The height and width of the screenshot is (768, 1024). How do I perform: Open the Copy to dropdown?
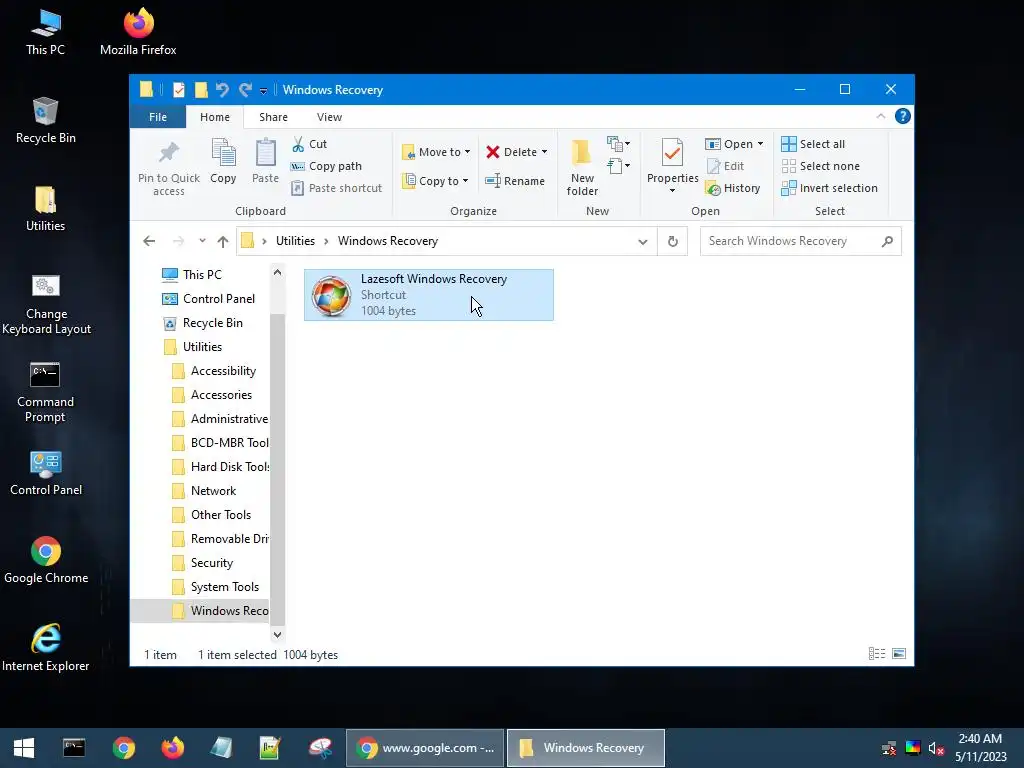(x=436, y=181)
